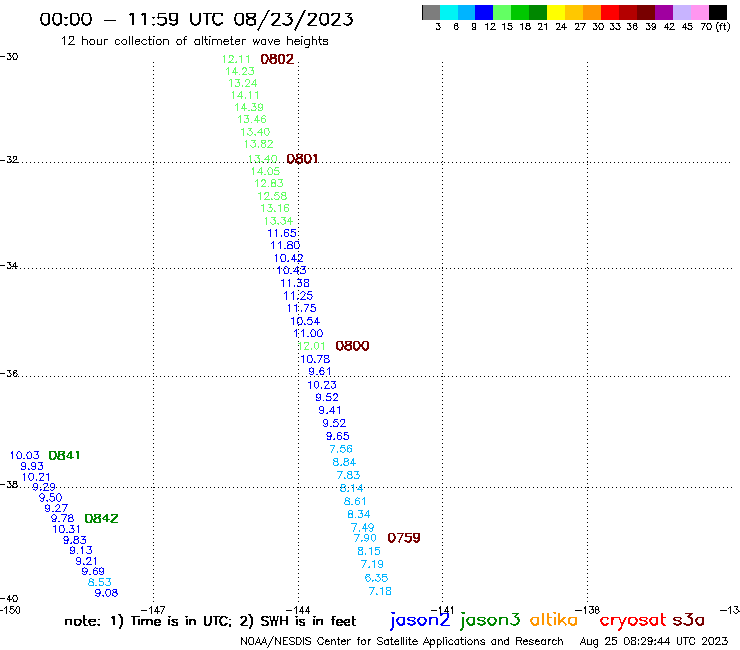Screen dimensions: 740x650
Task: Click the subtitle '12 hour collection of altimeter wave heights'
Action: [194, 41]
